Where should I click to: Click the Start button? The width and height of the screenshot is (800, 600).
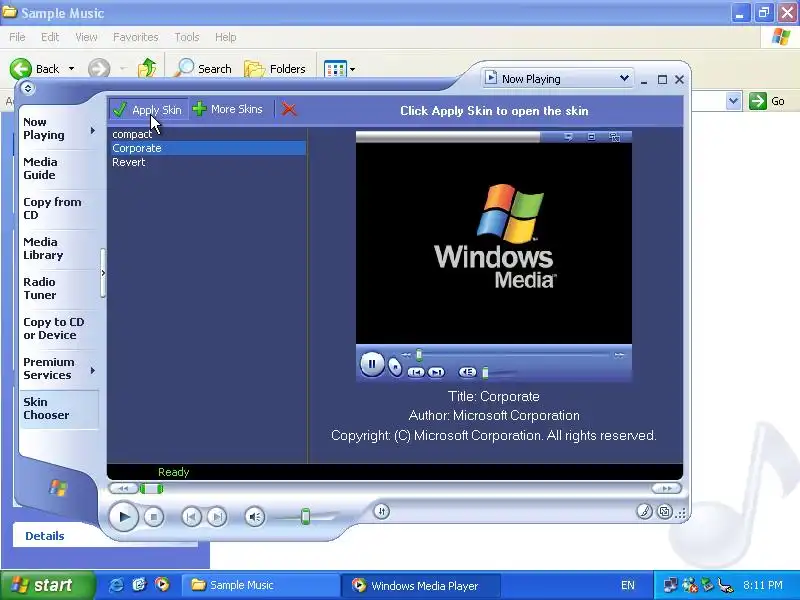click(x=47, y=585)
